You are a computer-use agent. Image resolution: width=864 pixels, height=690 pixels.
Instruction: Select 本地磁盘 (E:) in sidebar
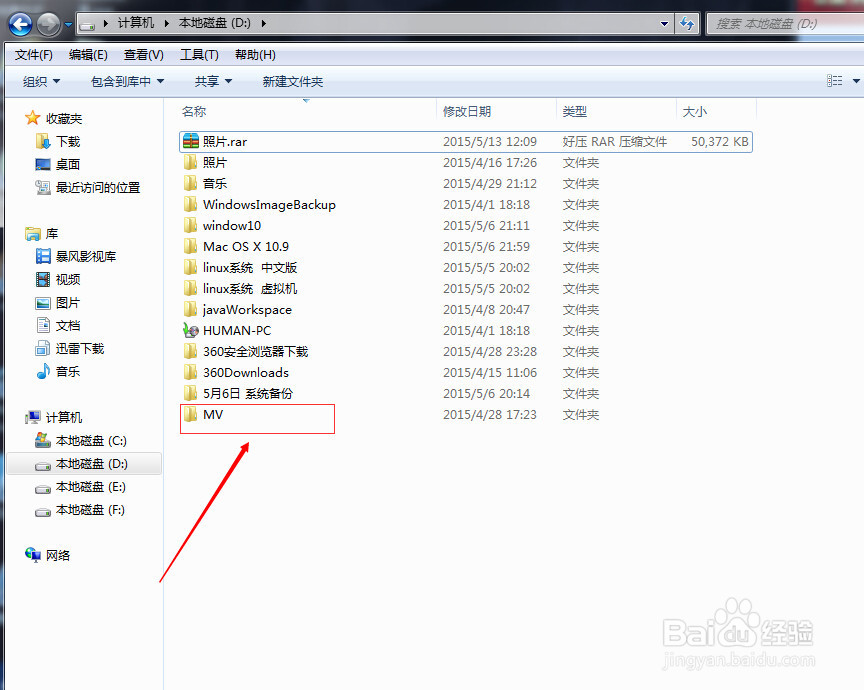point(81,487)
